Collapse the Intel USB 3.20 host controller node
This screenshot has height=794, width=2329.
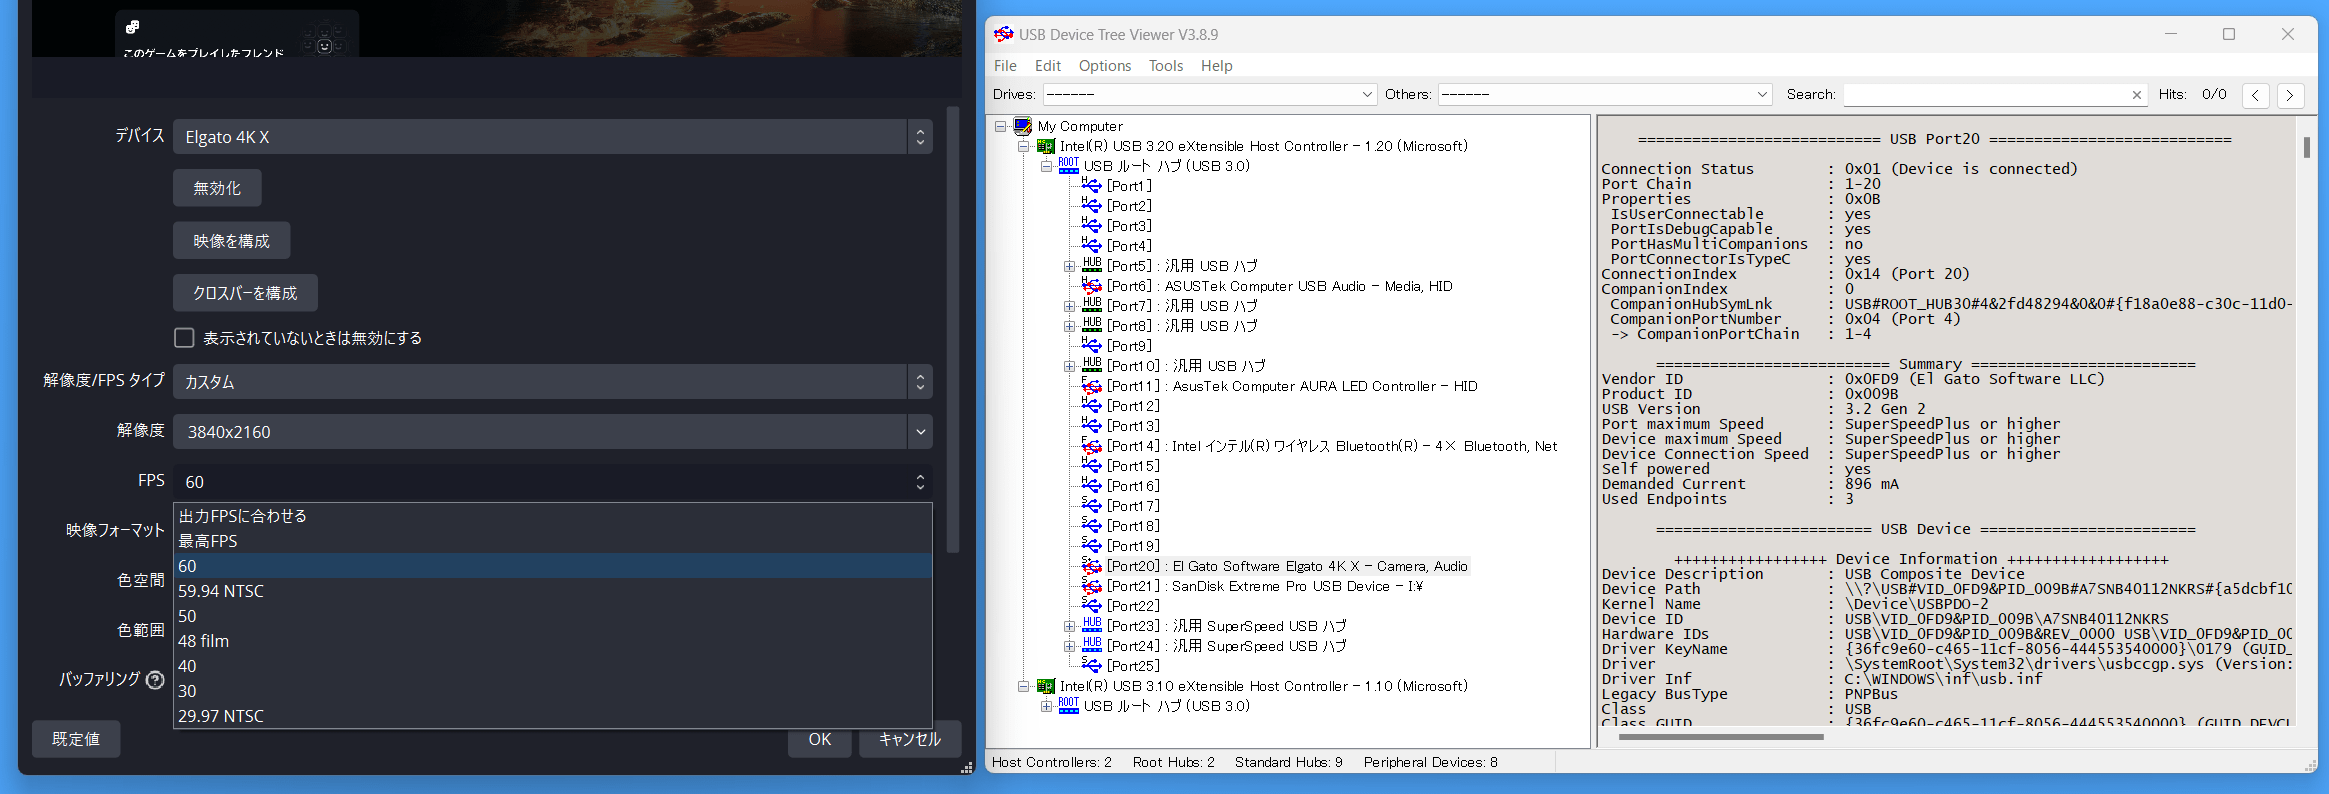(x=1023, y=146)
